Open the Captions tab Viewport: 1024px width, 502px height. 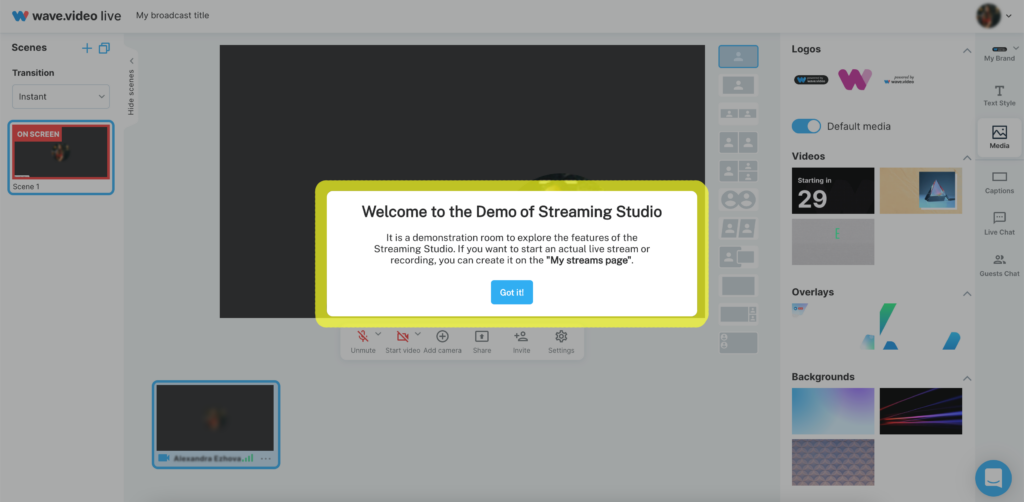click(999, 182)
